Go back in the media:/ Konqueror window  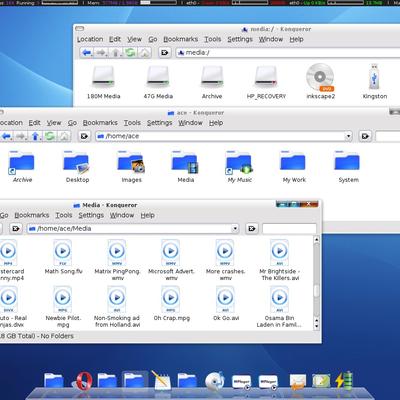click(87, 53)
